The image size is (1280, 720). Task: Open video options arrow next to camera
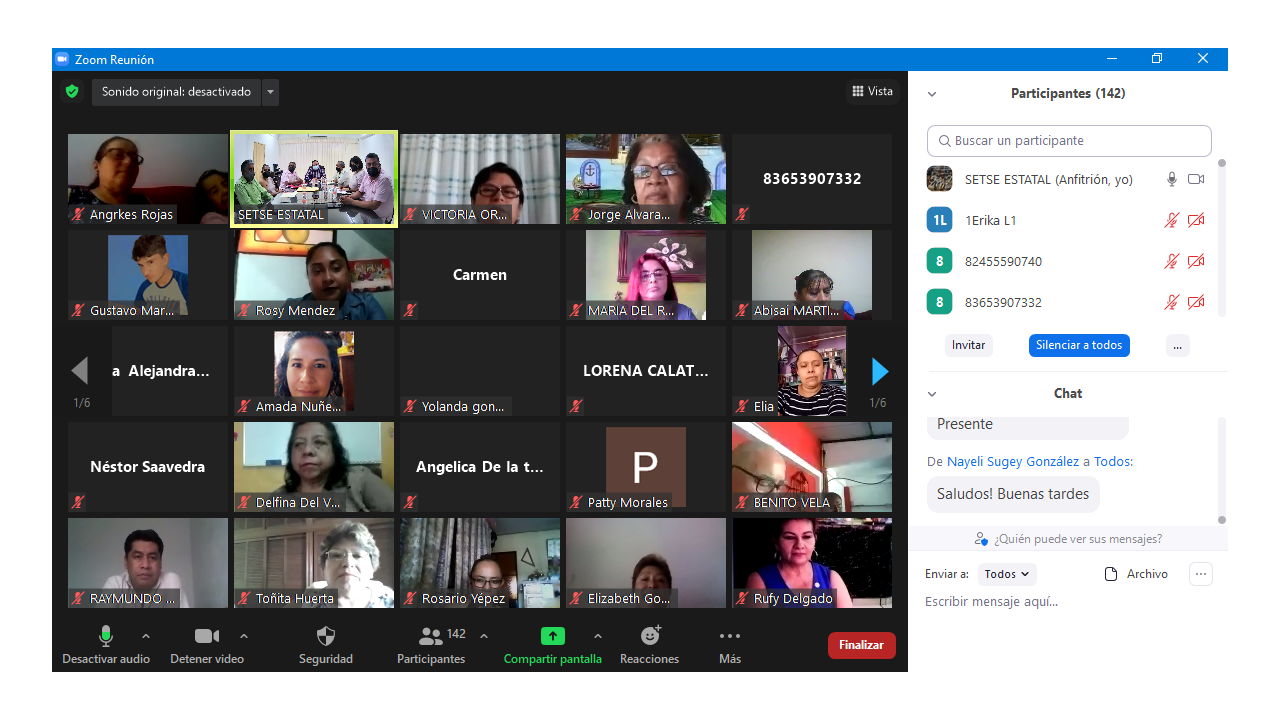tap(244, 636)
